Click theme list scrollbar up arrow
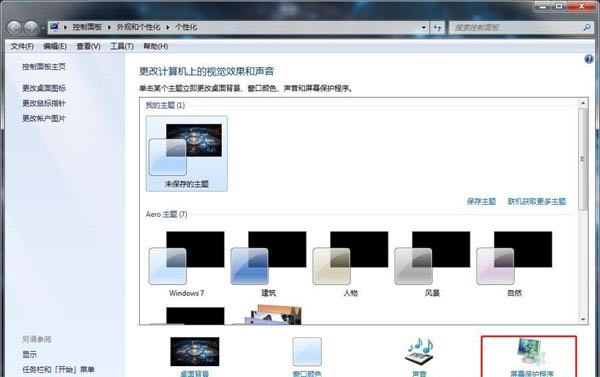600x377 pixels. 583,103
